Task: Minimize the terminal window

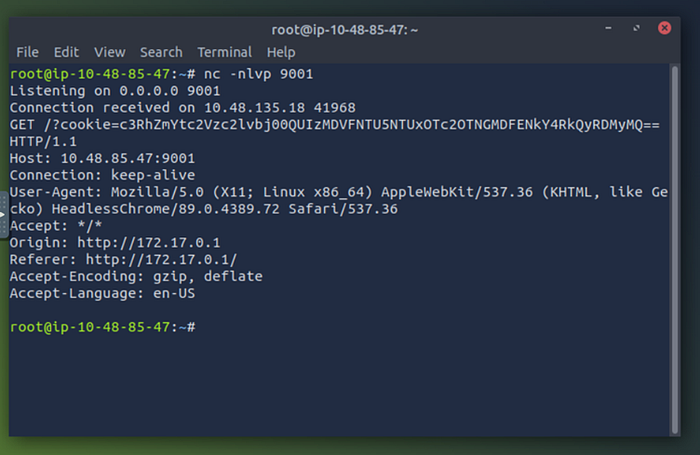Action: tap(608, 28)
